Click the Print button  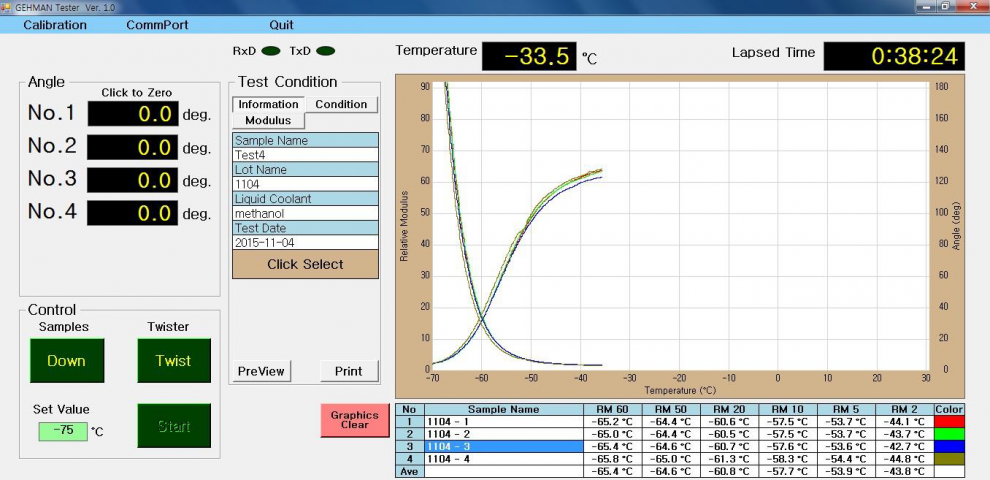349,371
